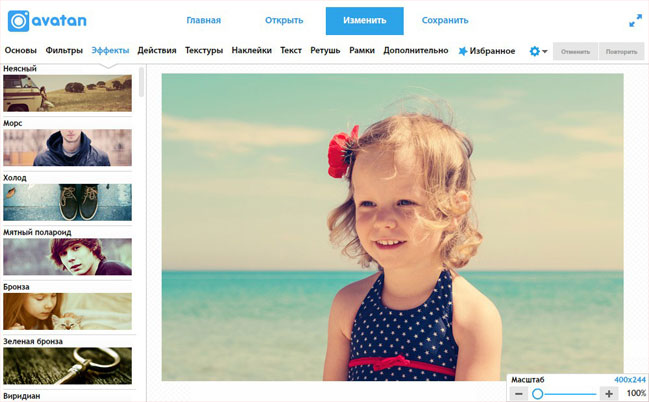Open settings via the gear icon
The height and width of the screenshot is (402, 649).
[x=535, y=51]
